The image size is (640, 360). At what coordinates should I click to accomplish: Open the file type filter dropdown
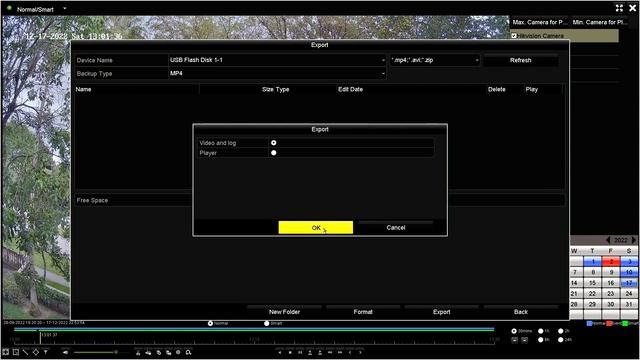[435, 60]
